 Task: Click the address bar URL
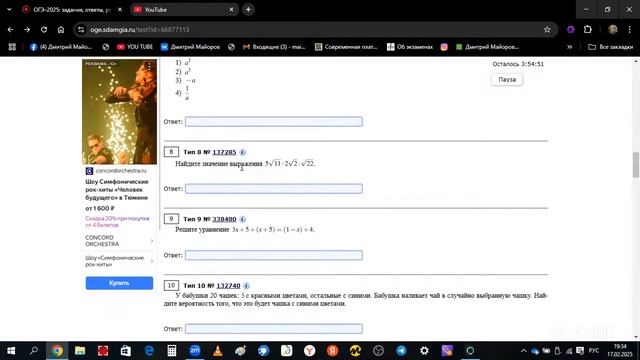(x=140, y=29)
